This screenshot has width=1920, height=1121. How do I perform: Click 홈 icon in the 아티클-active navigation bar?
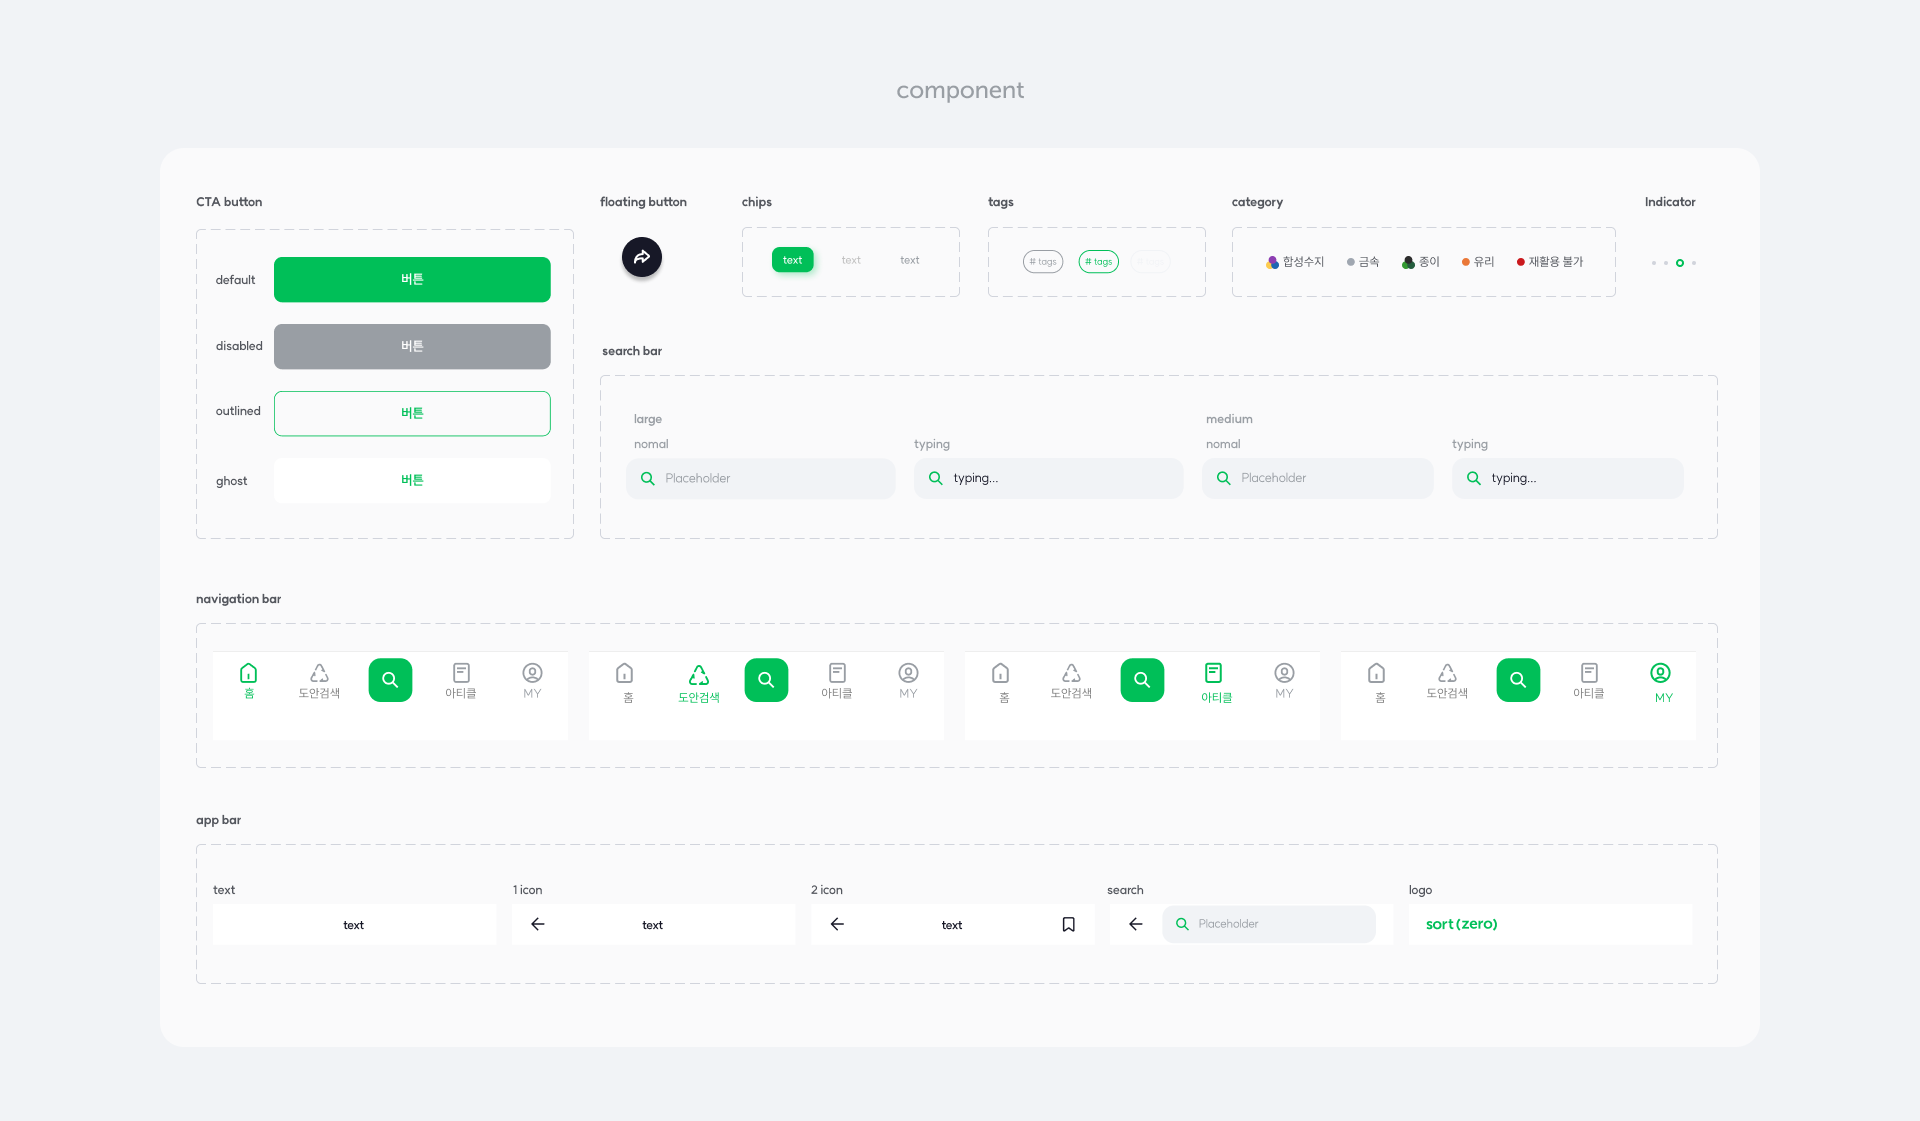tap(1001, 673)
